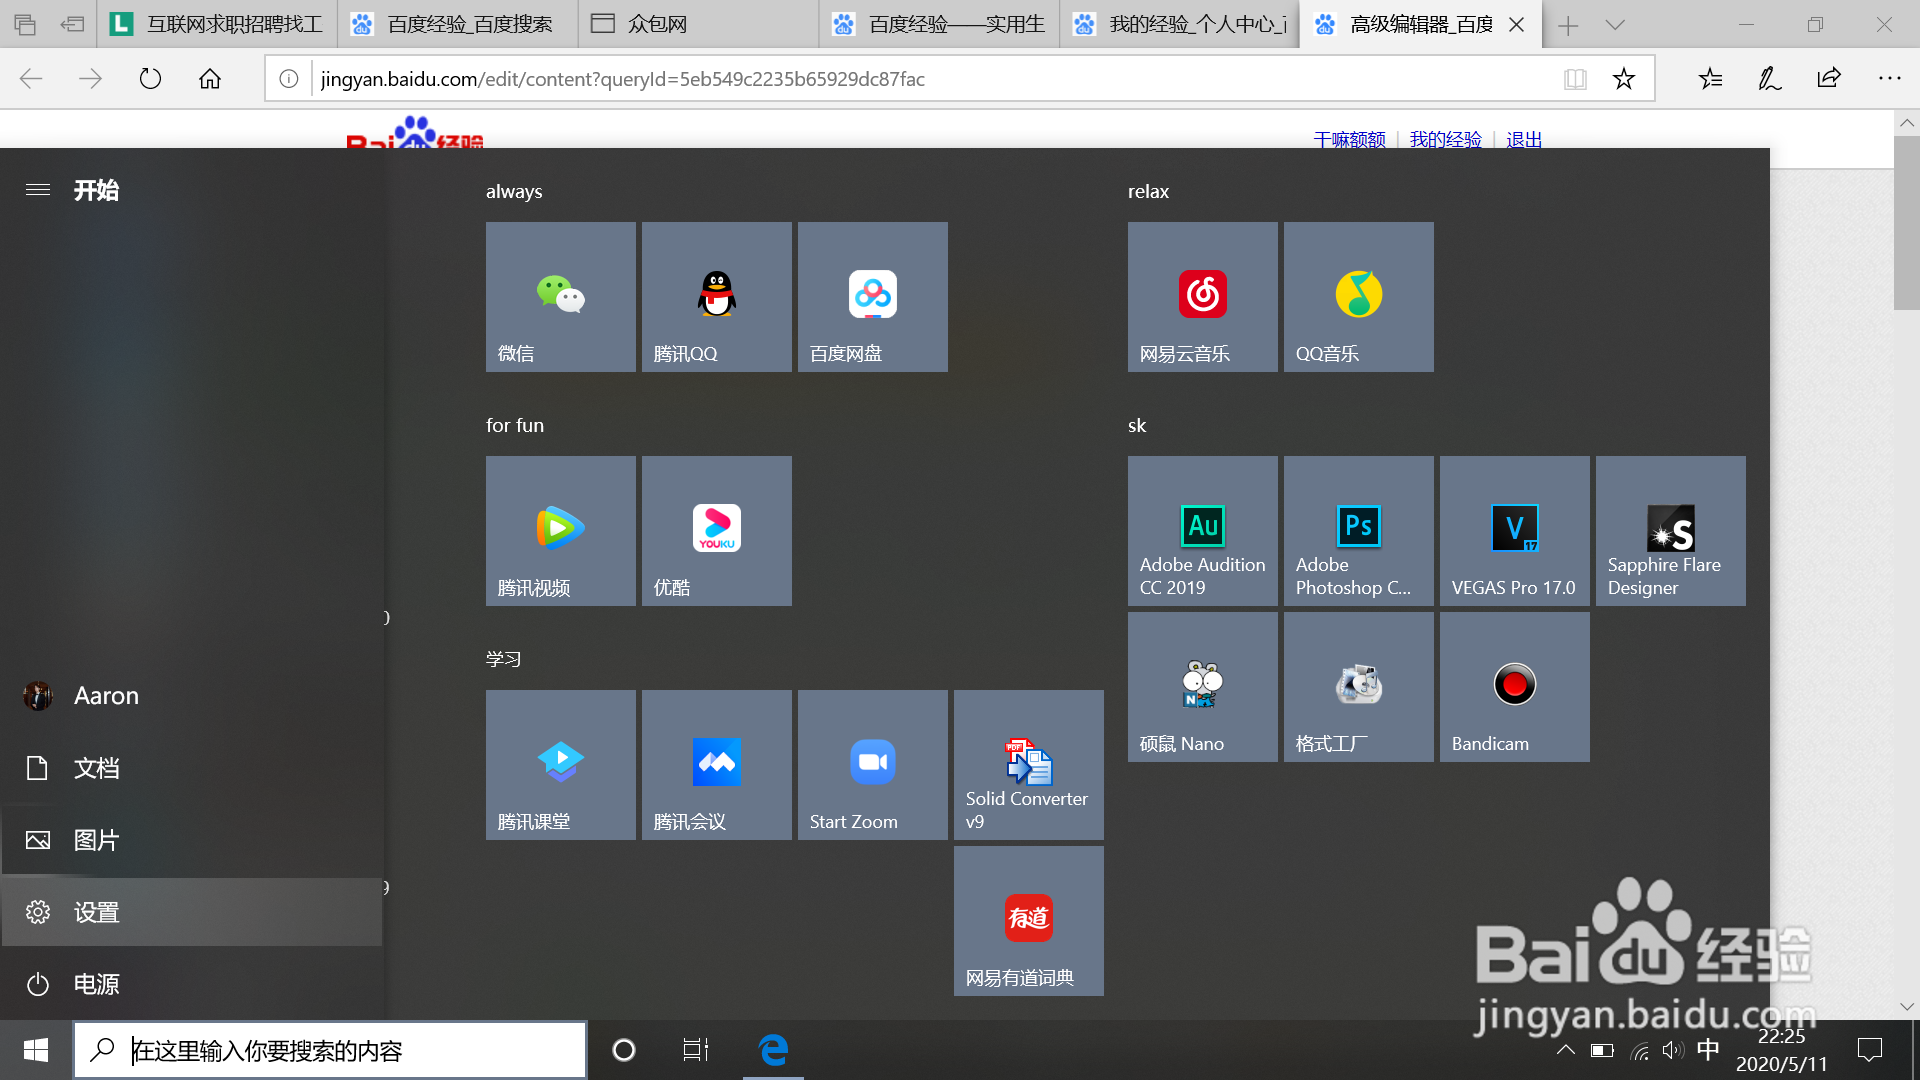Open VEGAS Pro 17.0 tile
The image size is (1920, 1080).
tap(1514, 531)
